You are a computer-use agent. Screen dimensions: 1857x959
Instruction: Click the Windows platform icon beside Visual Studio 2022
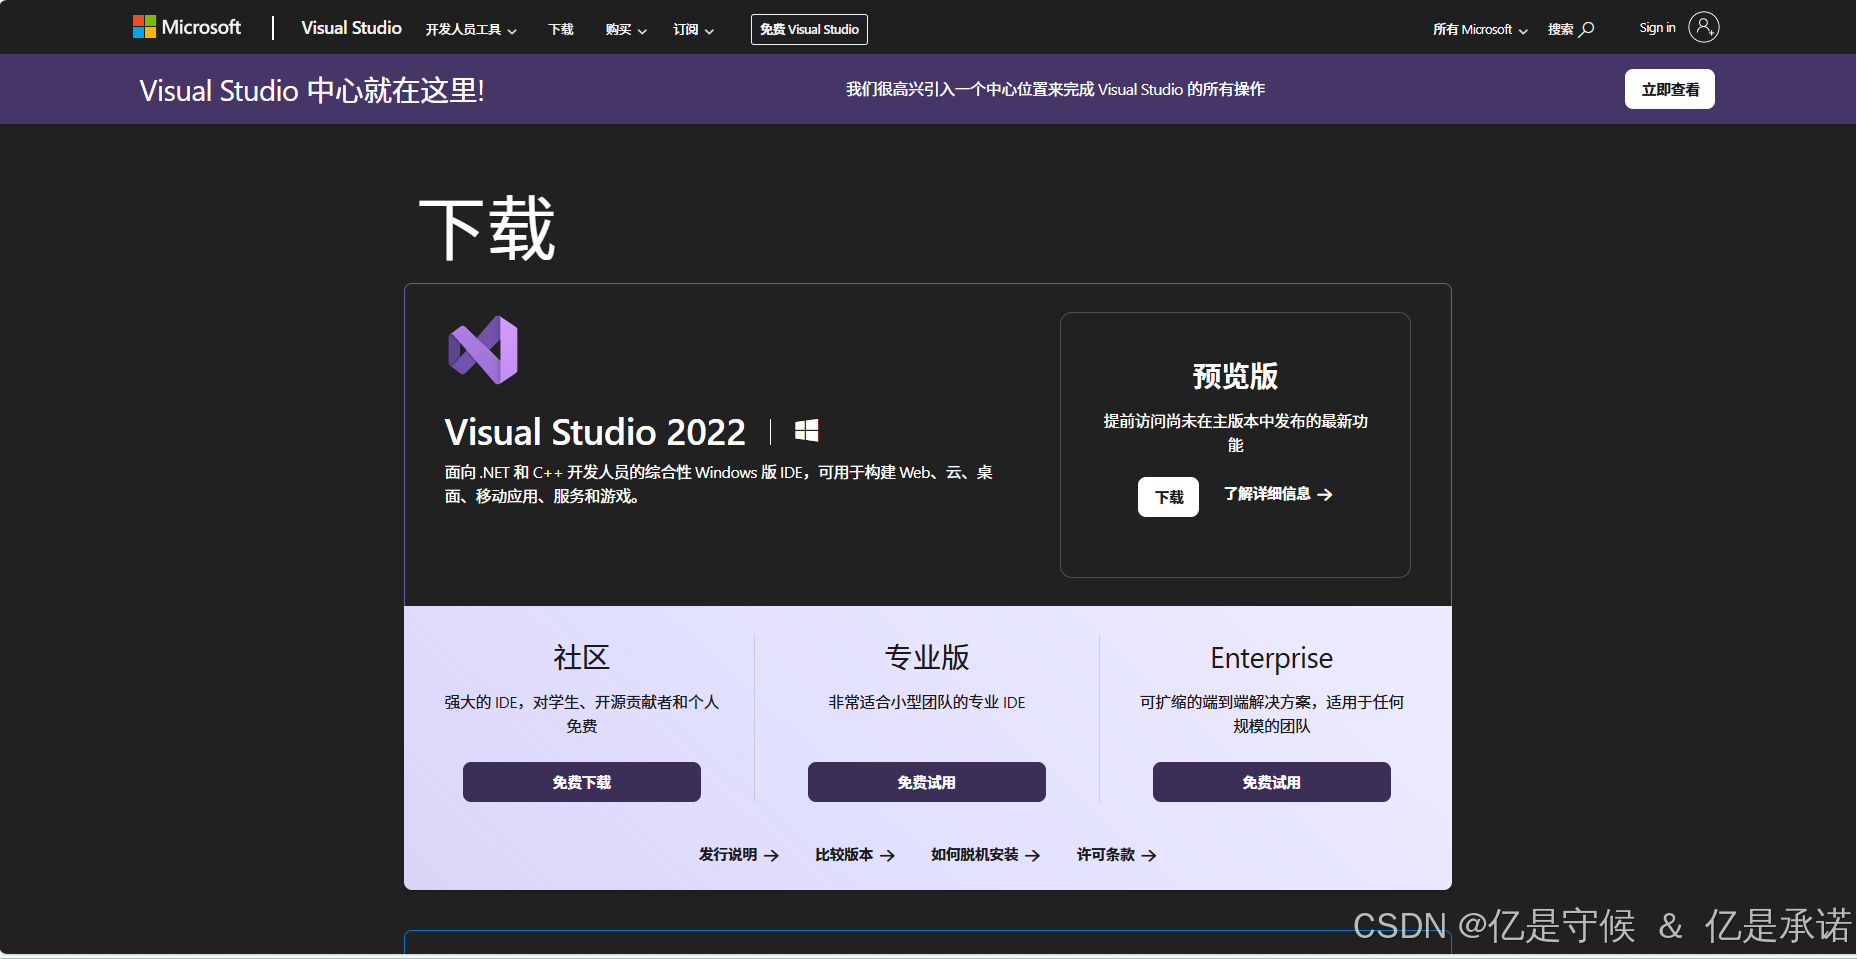click(807, 431)
